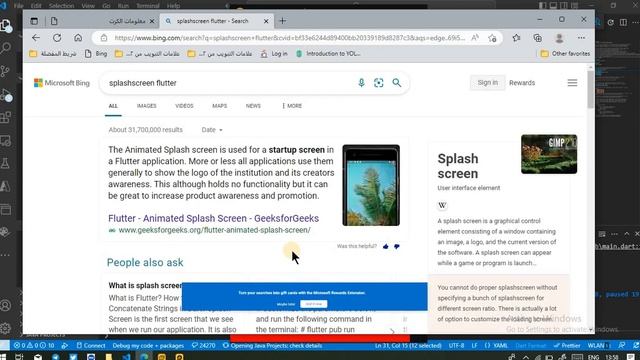This screenshot has height=360, width=640.
Task: Open visual search camera icon
Action: click(379, 83)
